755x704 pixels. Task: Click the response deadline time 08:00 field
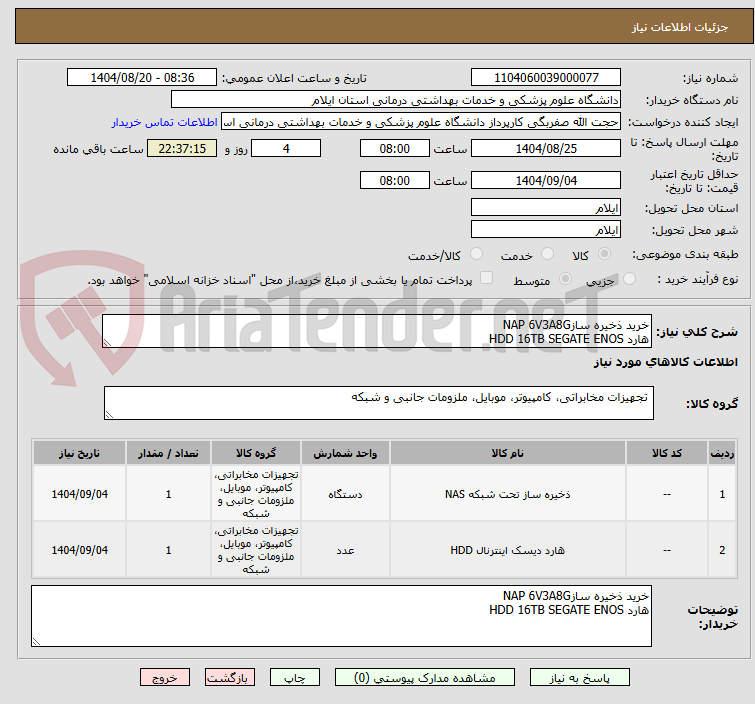point(394,148)
